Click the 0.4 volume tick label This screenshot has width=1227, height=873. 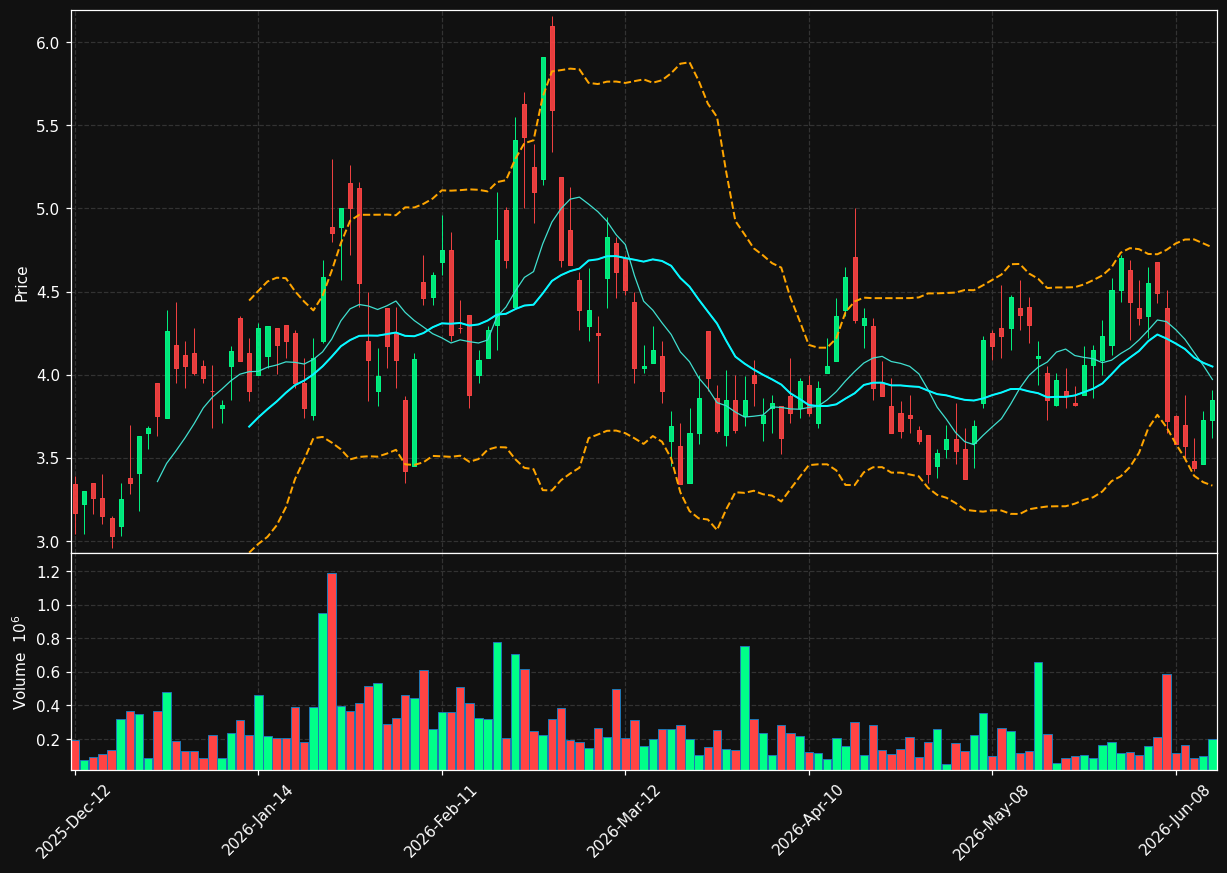pyautogui.click(x=50, y=706)
